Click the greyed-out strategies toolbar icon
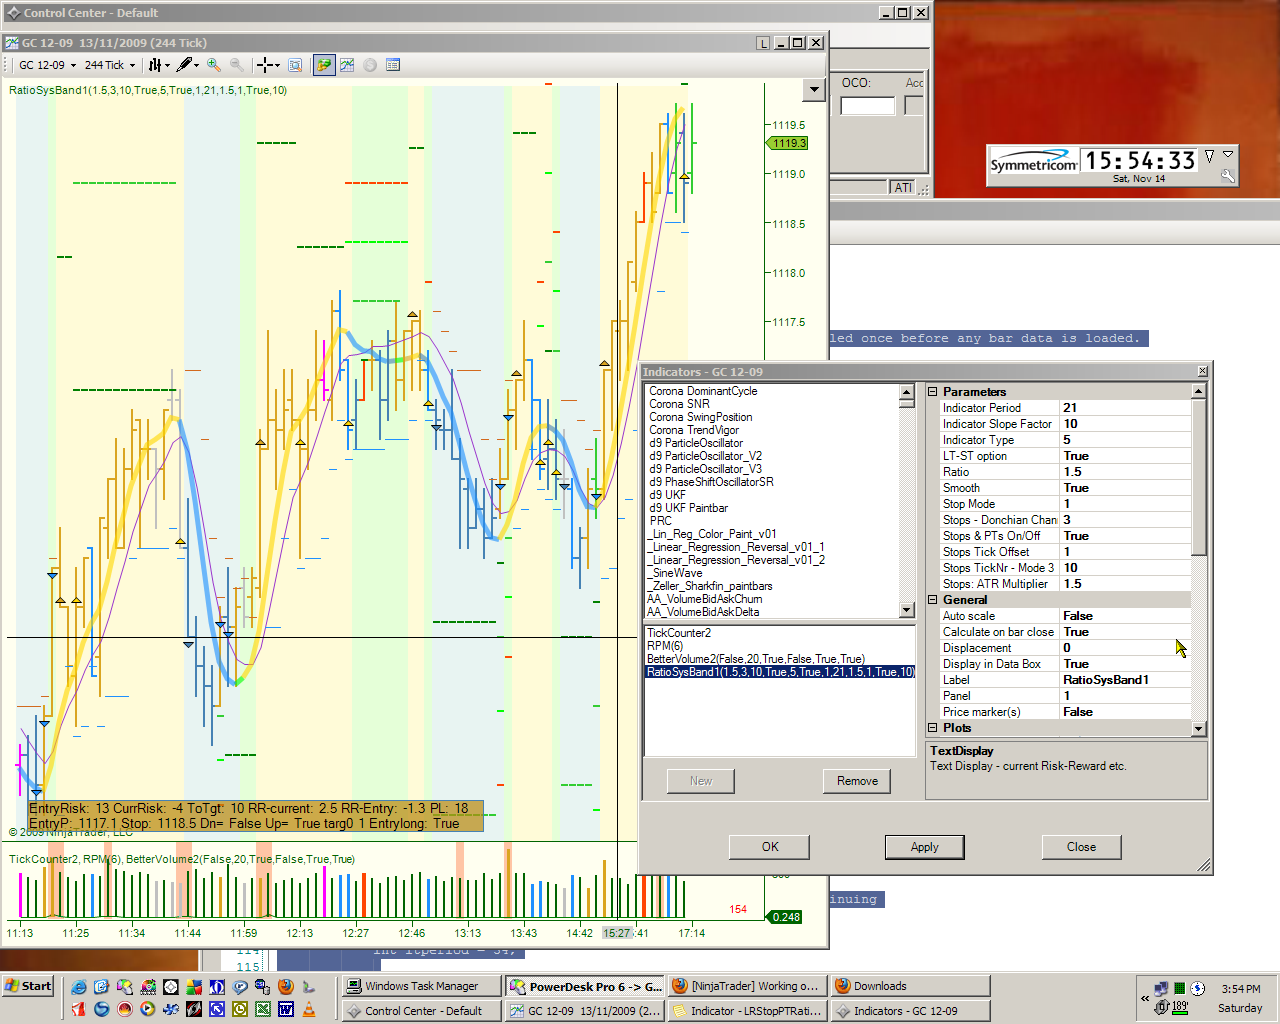 tap(370, 65)
